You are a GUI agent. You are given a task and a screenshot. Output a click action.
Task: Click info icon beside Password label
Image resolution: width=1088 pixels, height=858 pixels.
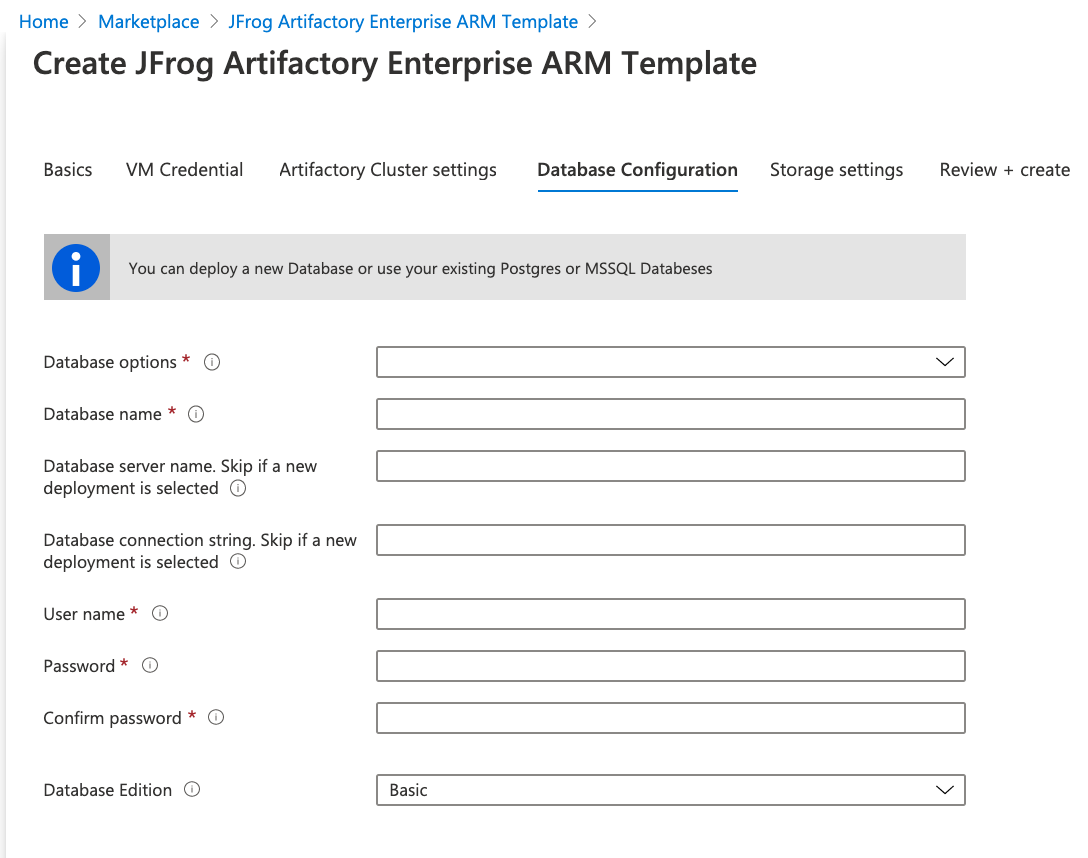pyautogui.click(x=150, y=666)
